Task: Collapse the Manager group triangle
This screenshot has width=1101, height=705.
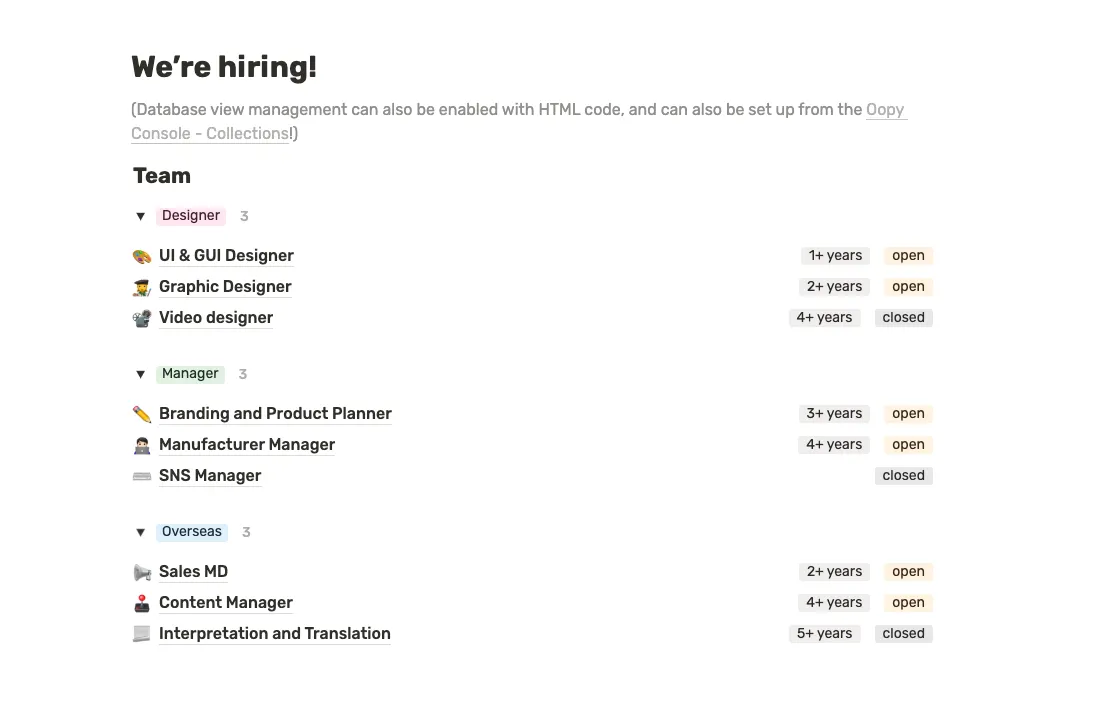Action: point(141,374)
